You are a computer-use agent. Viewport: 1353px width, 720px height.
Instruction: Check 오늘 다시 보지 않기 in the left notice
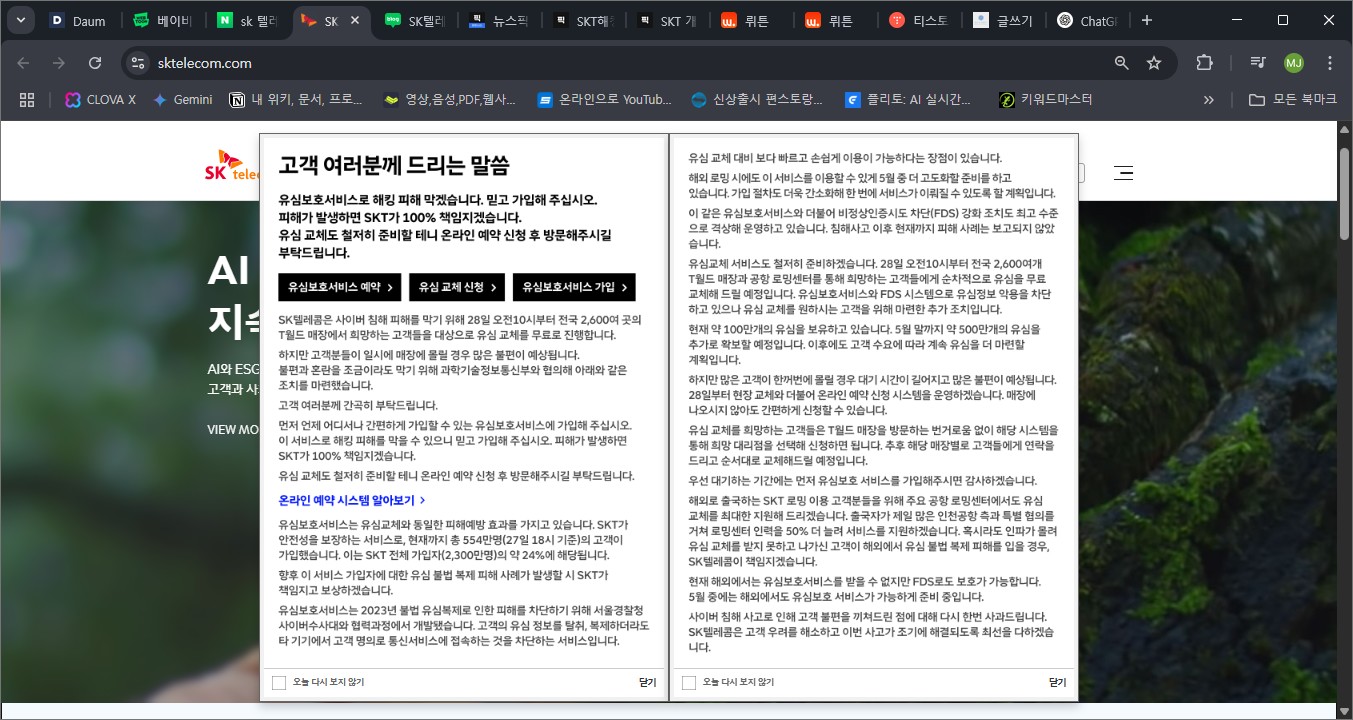pos(279,682)
